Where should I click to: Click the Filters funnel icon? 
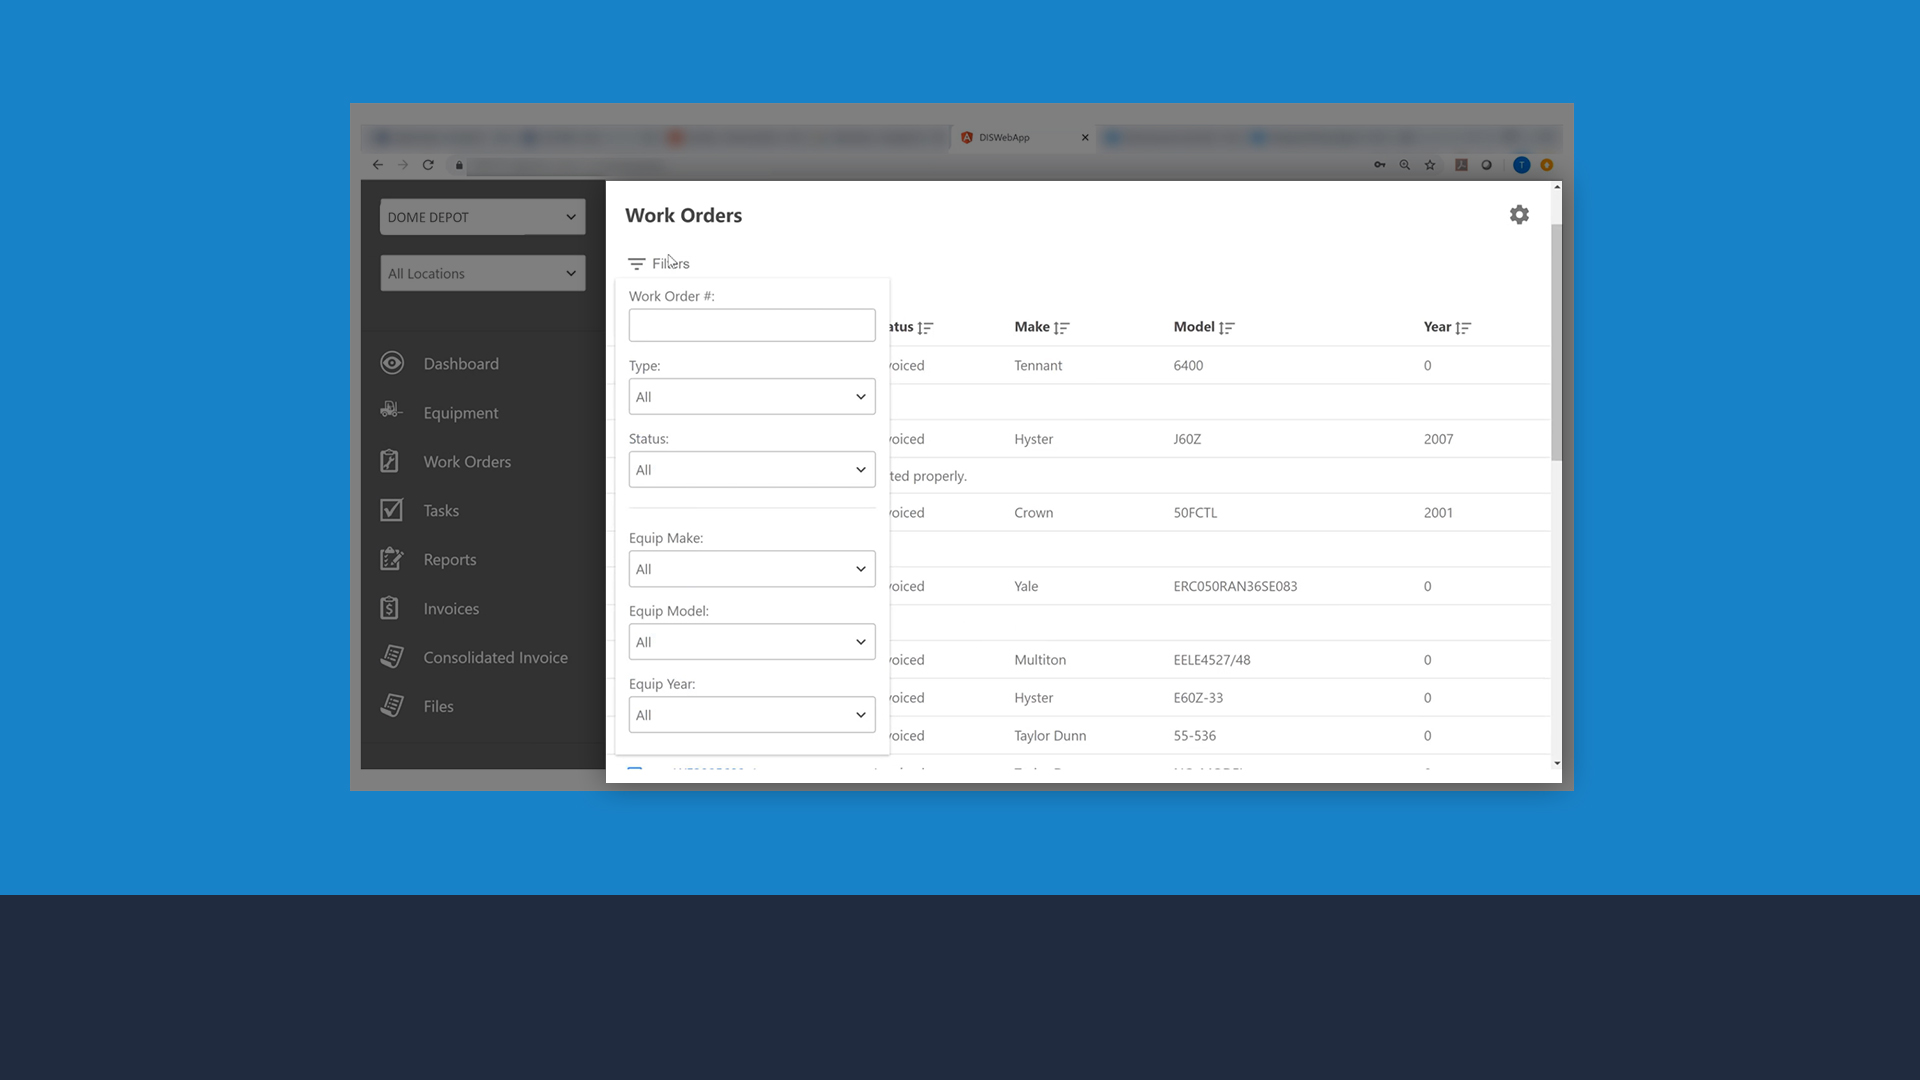click(636, 264)
